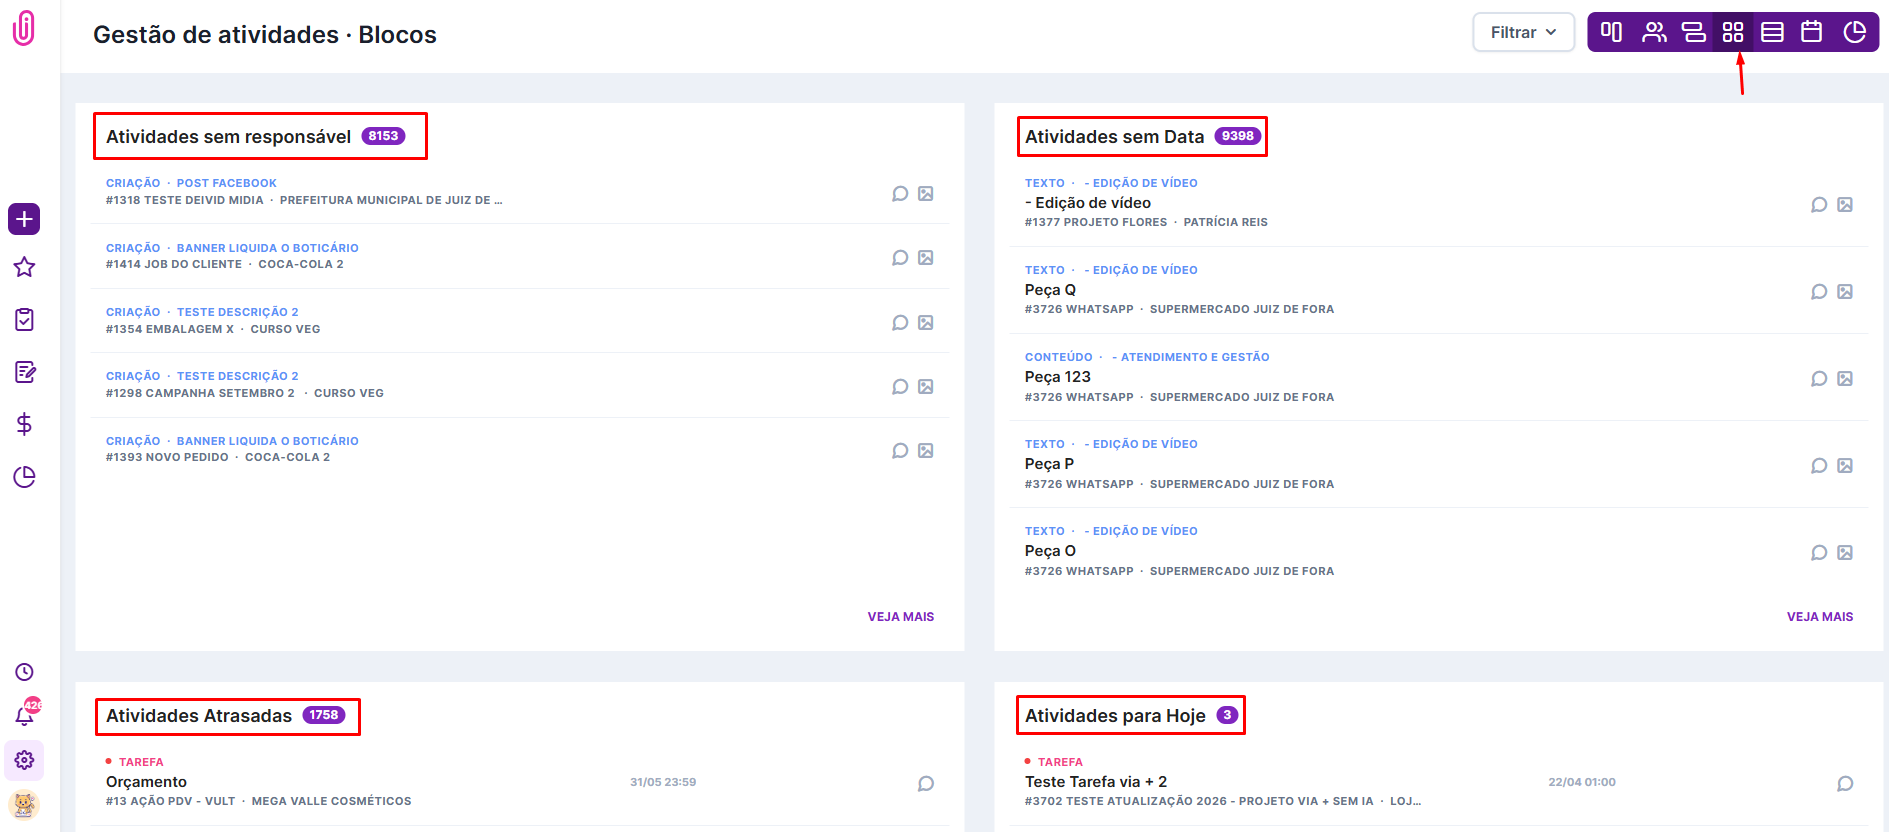
Task: Open image attachment for Edição de vídeo activity
Action: 1845,204
